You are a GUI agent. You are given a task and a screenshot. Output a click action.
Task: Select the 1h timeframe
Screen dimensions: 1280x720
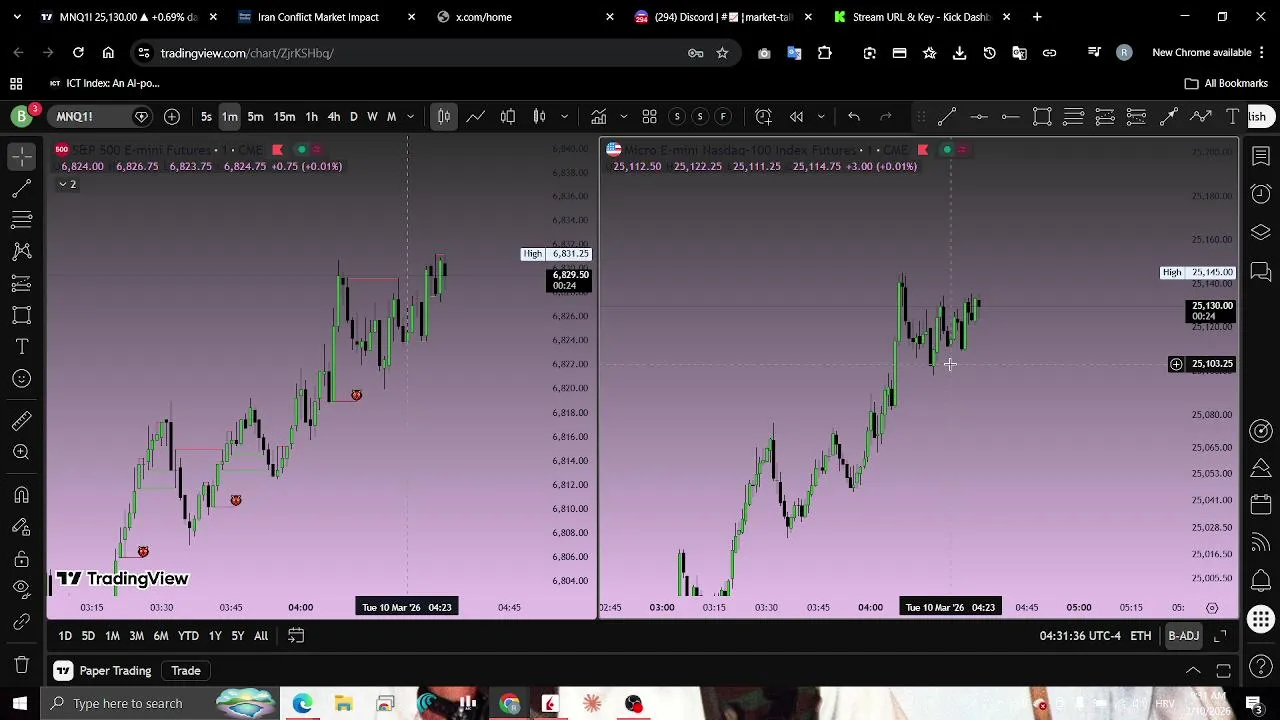click(311, 117)
